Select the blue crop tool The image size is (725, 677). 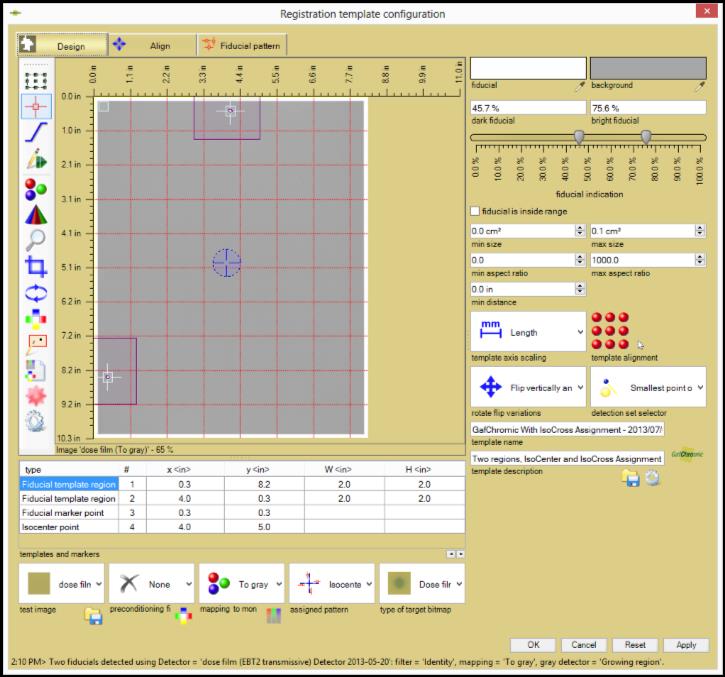pyautogui.click(x=36, y=266)
